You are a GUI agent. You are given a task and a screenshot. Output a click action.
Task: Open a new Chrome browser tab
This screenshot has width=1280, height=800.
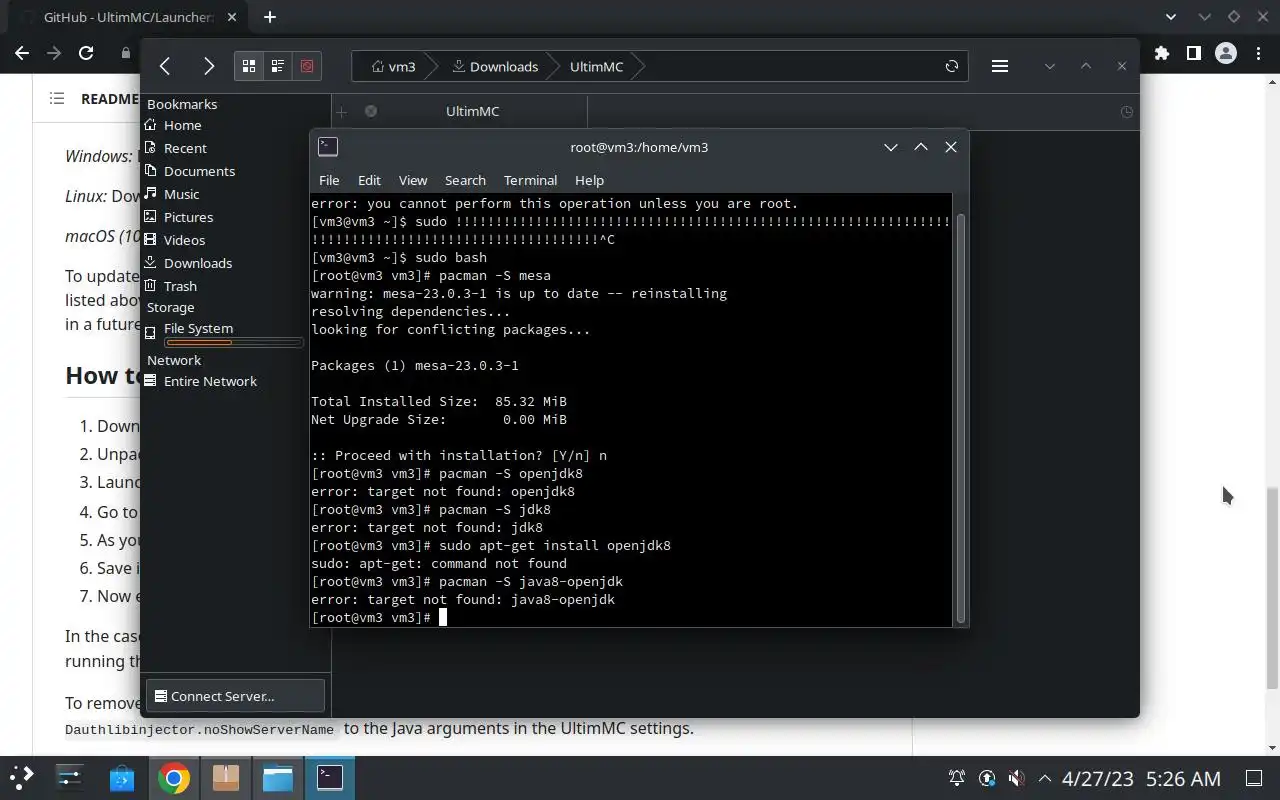coord(270,17)
